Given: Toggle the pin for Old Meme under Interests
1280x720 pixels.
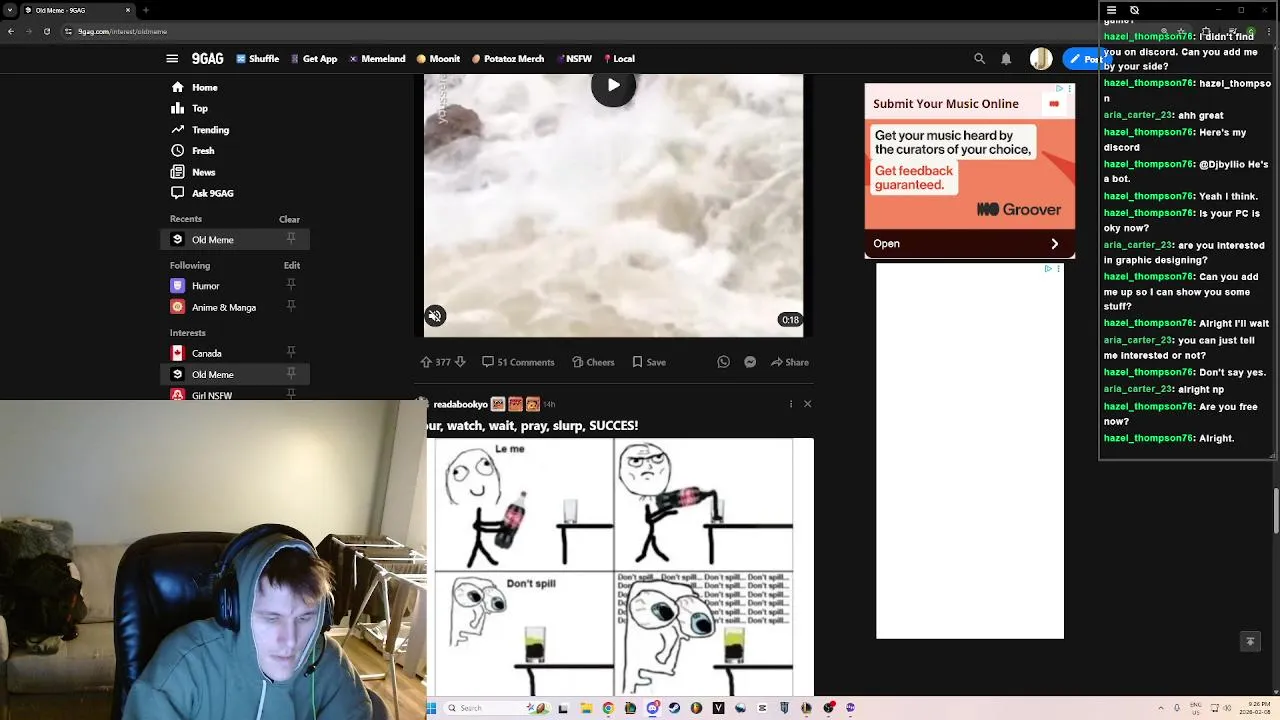Looking at the screenshot, I should 291,374.
